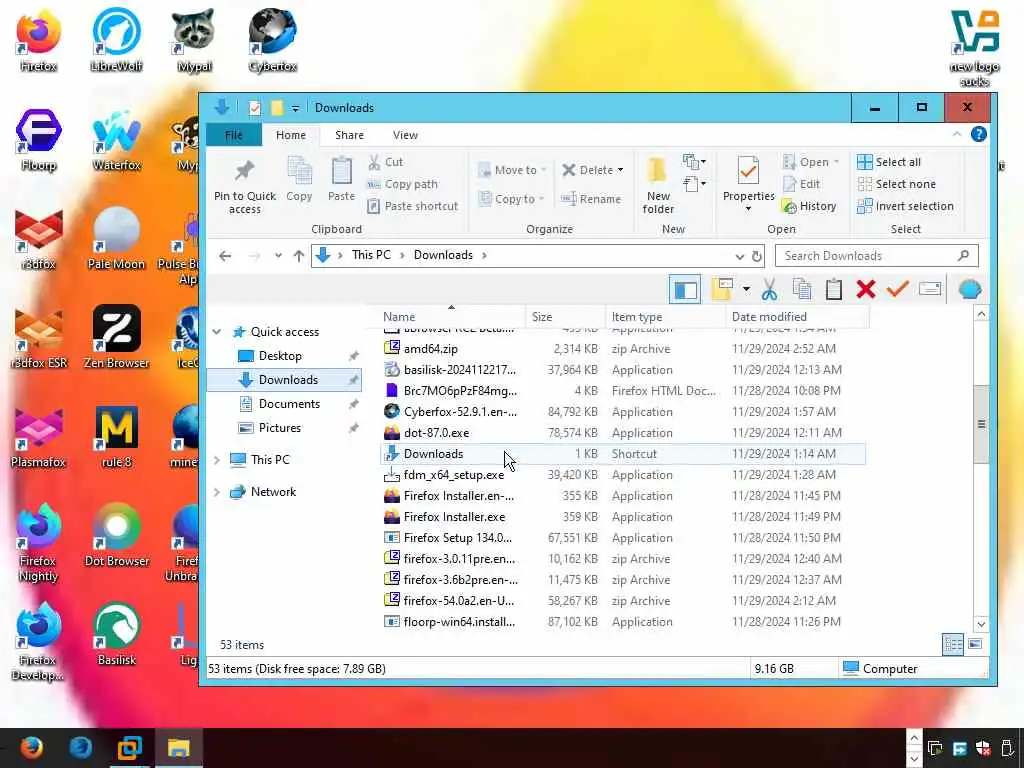The image size is (1024, 768).
Task: Open Firefox from the taskbar
Action: [31, 747]
